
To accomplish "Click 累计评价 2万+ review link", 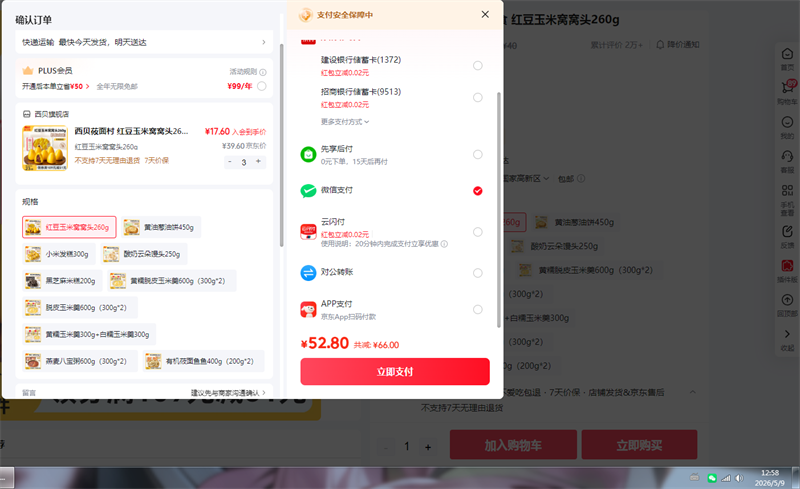I will [x=617, y=45].
